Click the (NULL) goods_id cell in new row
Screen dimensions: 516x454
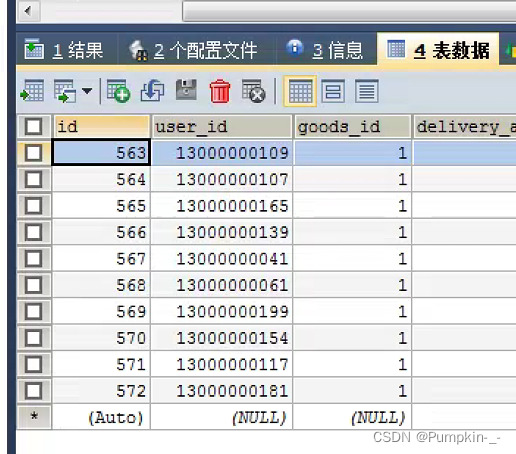coord(352,417)
